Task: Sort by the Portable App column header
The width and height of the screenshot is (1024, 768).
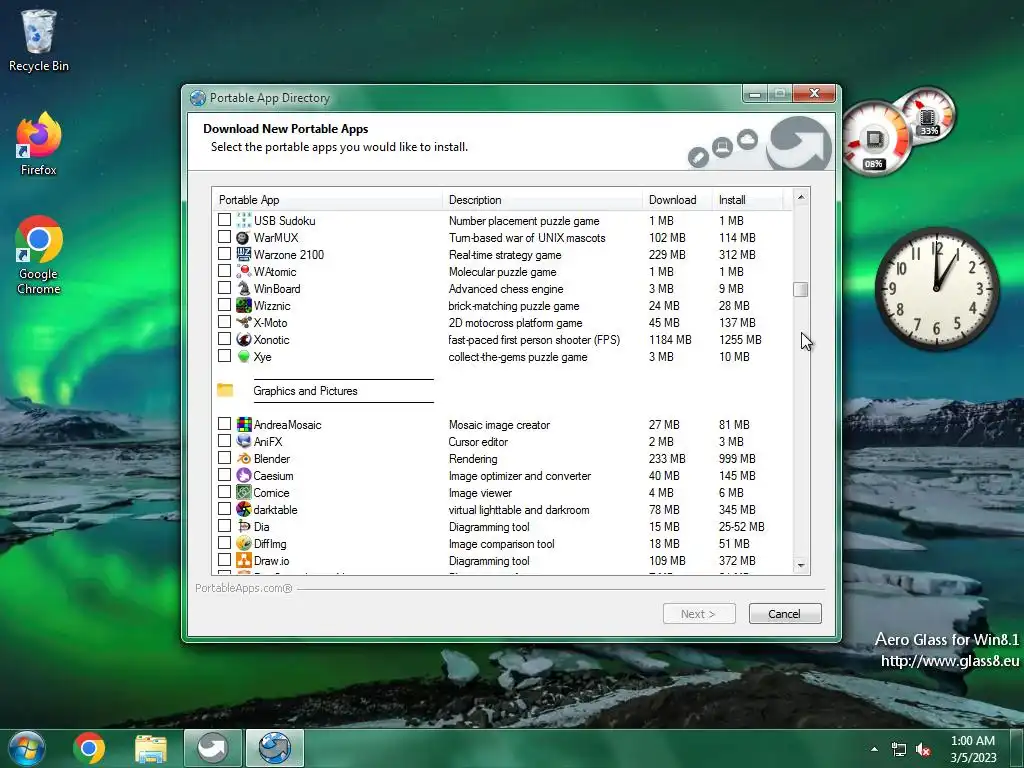Action: pos(327,200)
